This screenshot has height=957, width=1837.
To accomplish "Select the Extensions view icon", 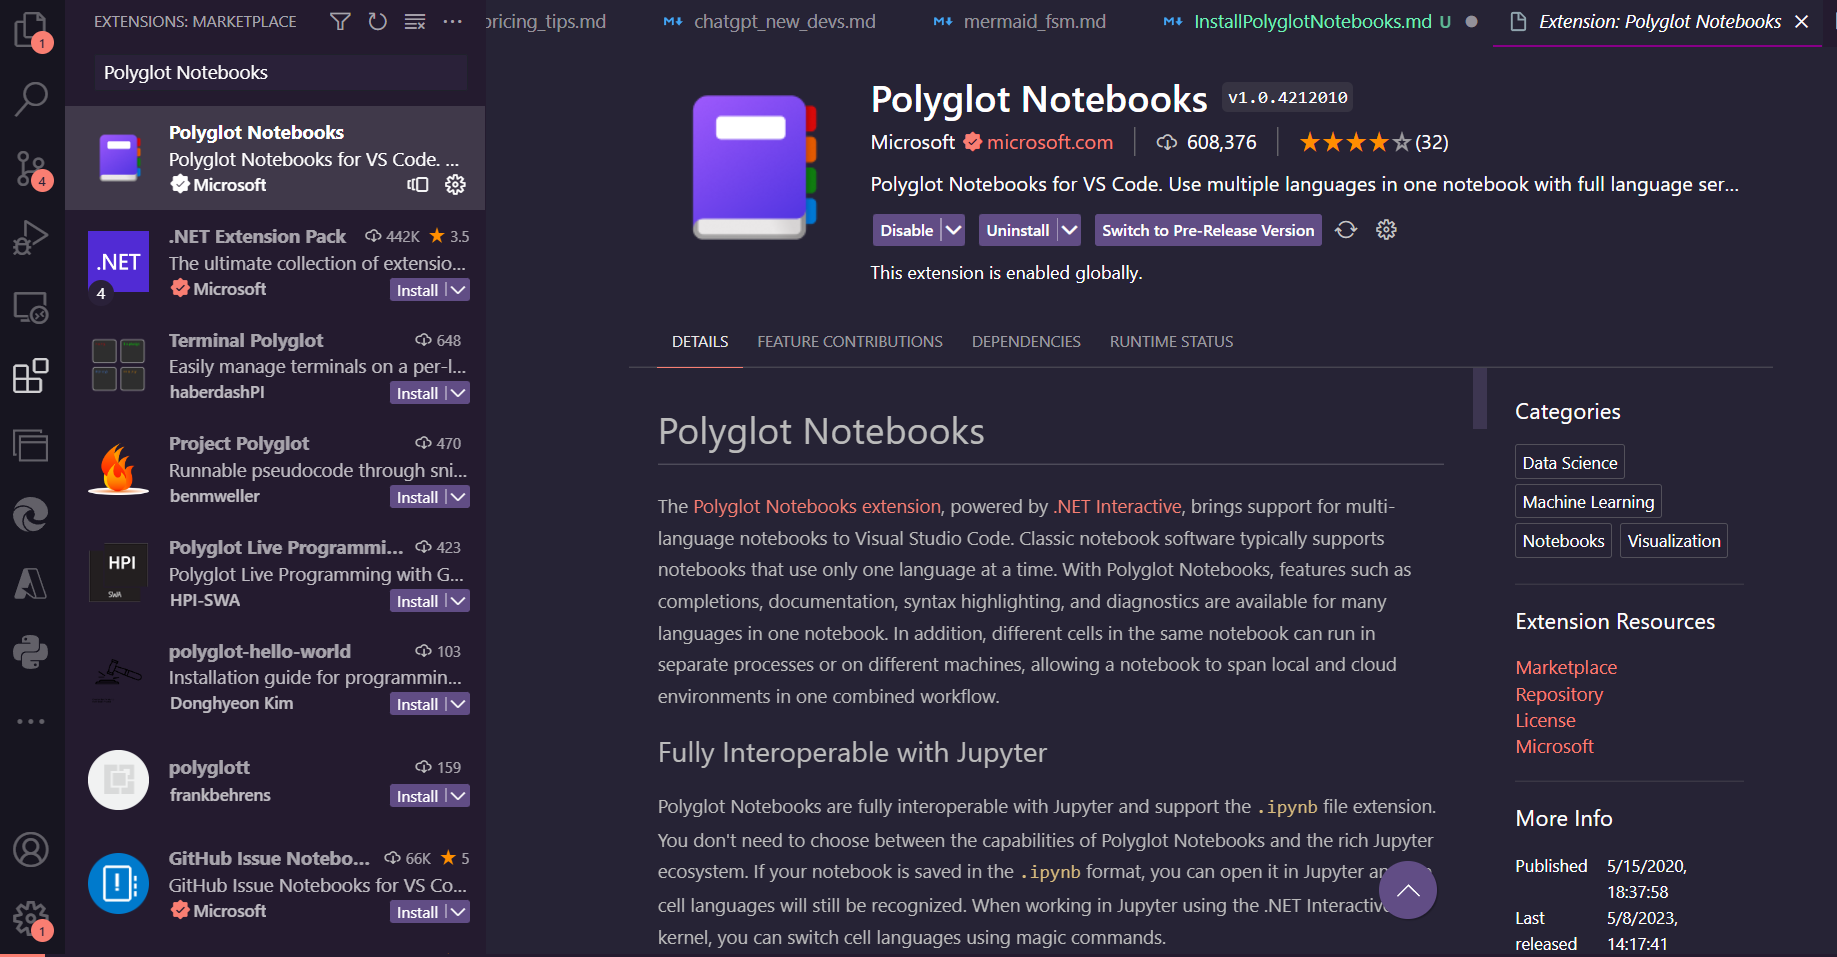I will pos(31,376).
